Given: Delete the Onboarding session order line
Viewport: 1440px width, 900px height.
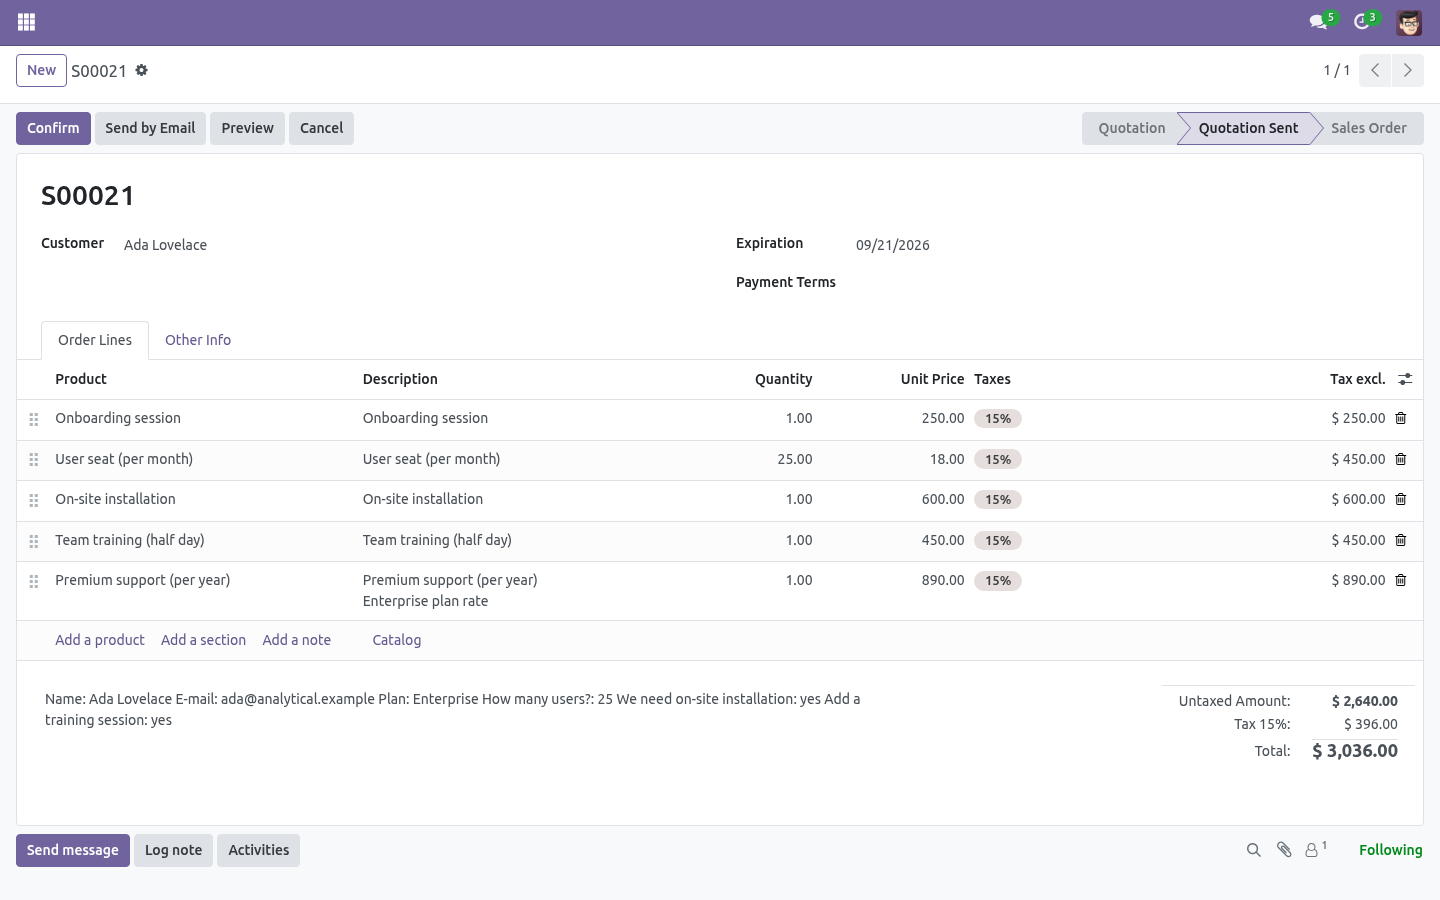Looking at the screenshot, I should click(x=1401, y=418).
